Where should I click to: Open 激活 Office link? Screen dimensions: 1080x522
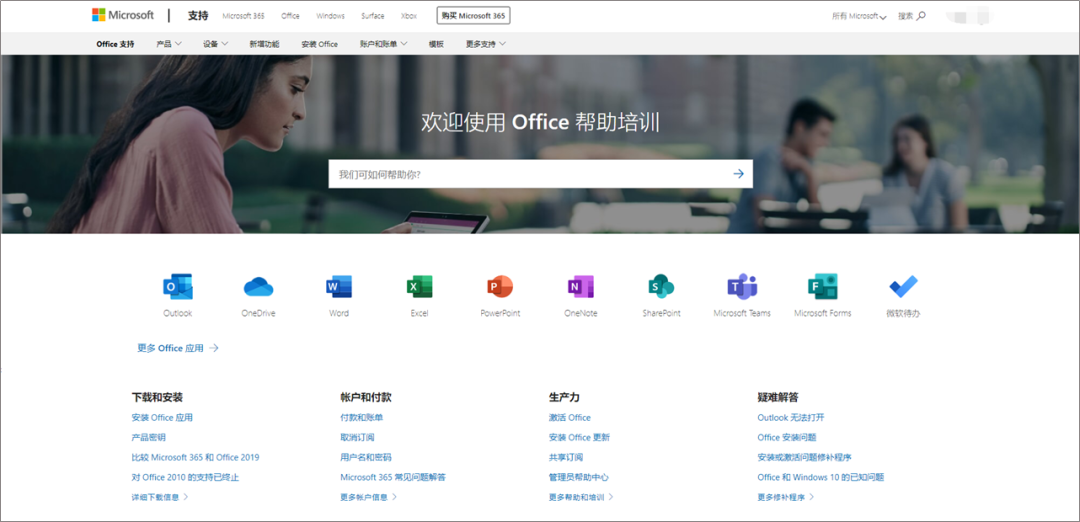tap(570, 417)
